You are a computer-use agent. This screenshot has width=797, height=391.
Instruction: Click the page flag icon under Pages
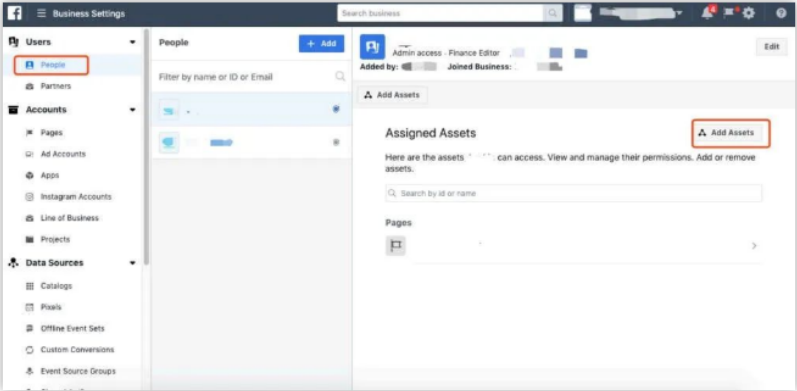click(395, 246)
